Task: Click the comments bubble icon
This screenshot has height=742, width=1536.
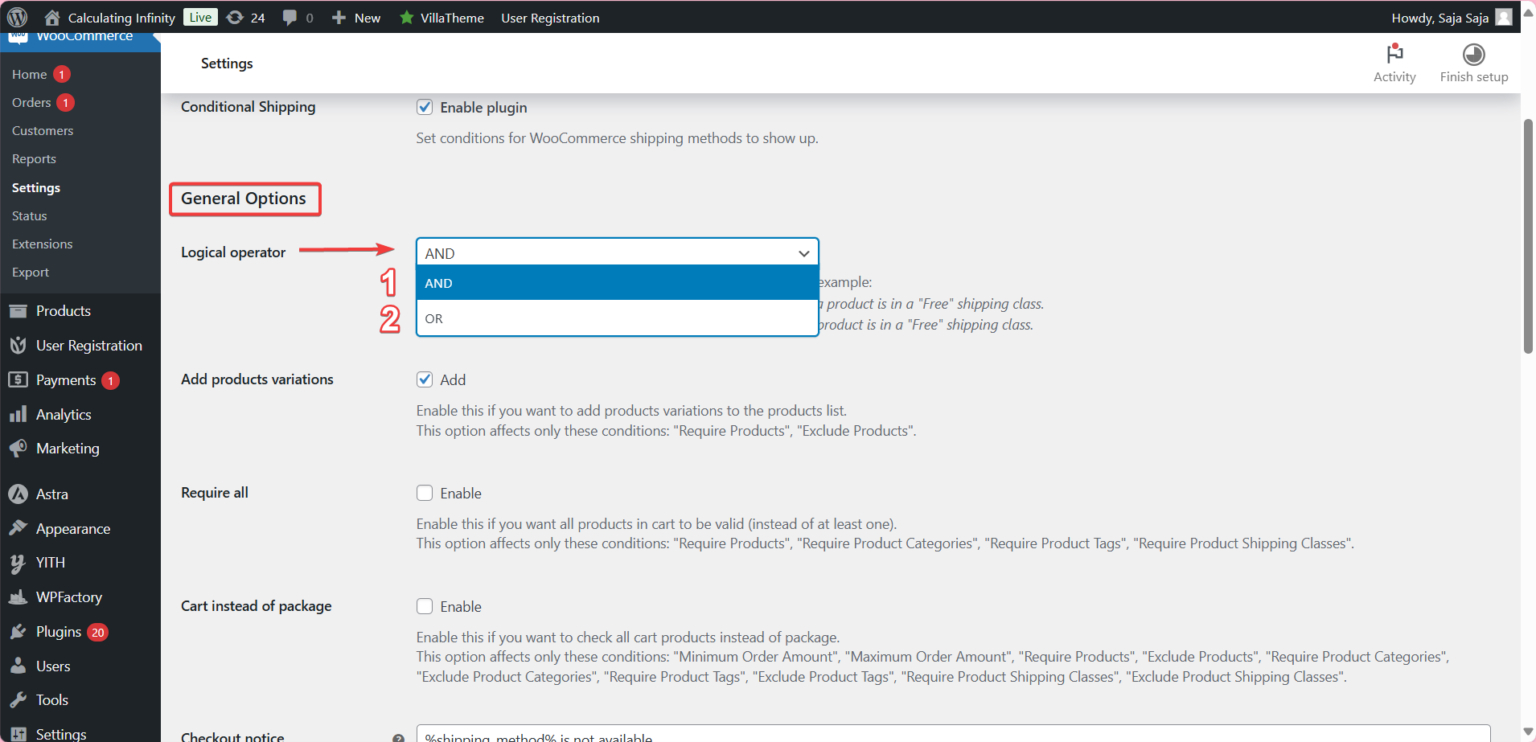Action: coord(290,17)
